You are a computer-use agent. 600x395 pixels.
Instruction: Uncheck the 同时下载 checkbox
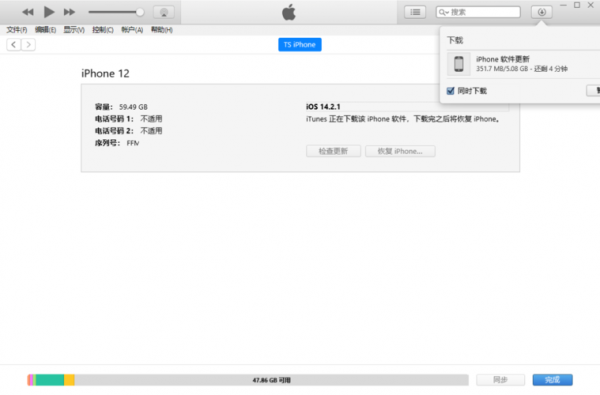(x=450, y=91)
